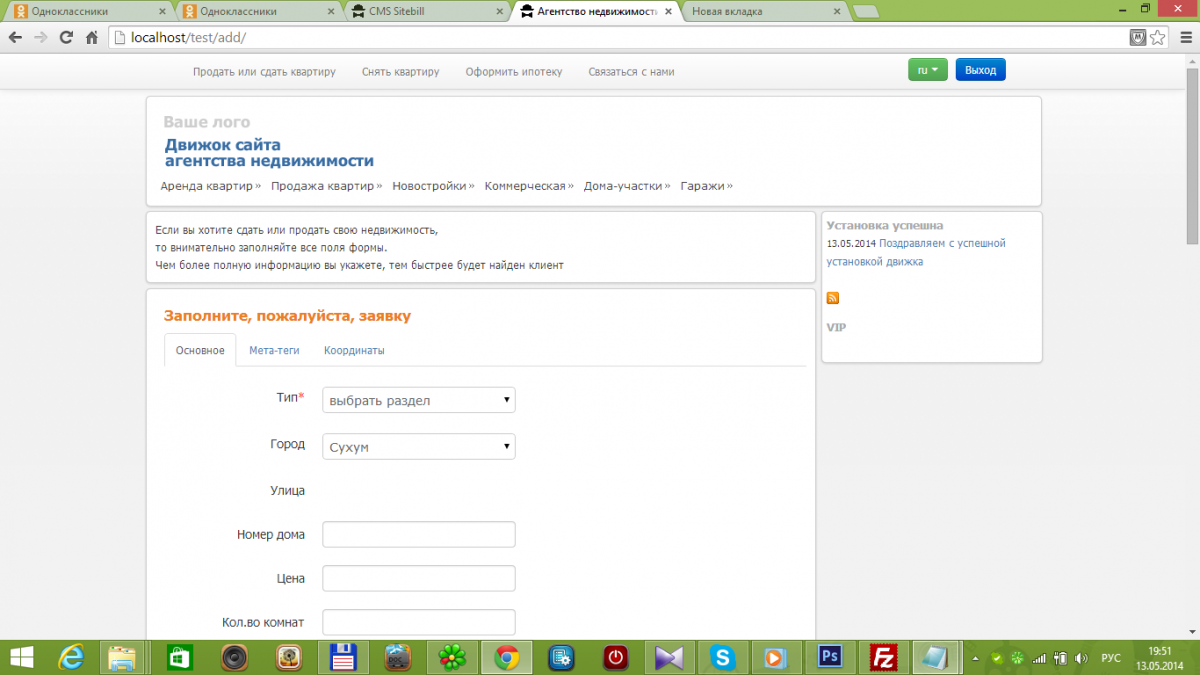
Task: Go to the browser home page icon
Action: click(91, 38)
